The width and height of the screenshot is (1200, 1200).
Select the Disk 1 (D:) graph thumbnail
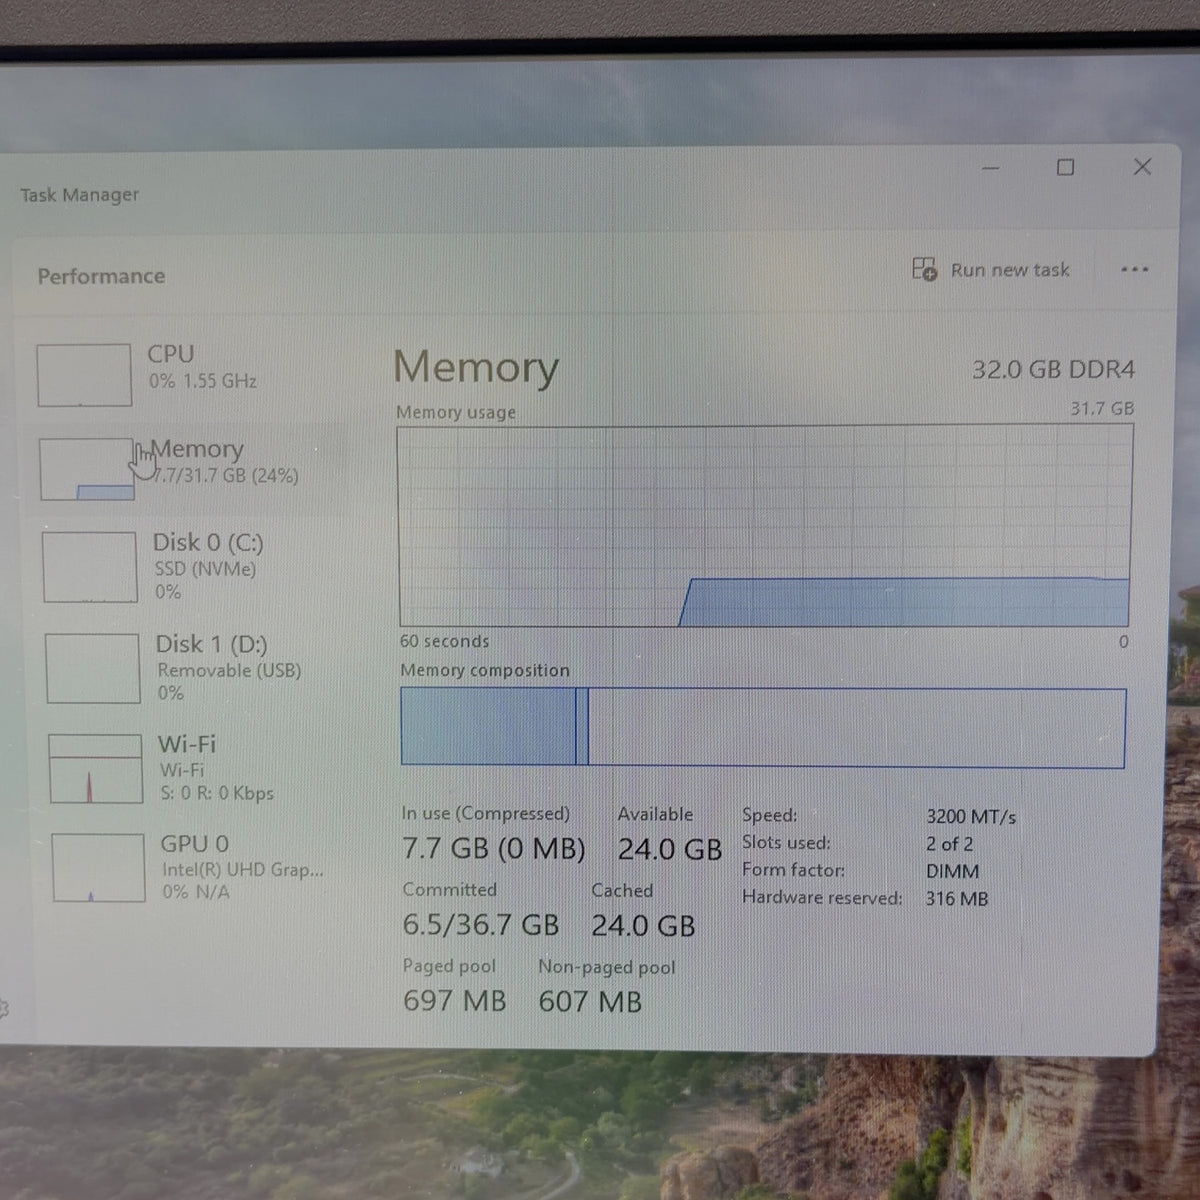pos(92,668)
